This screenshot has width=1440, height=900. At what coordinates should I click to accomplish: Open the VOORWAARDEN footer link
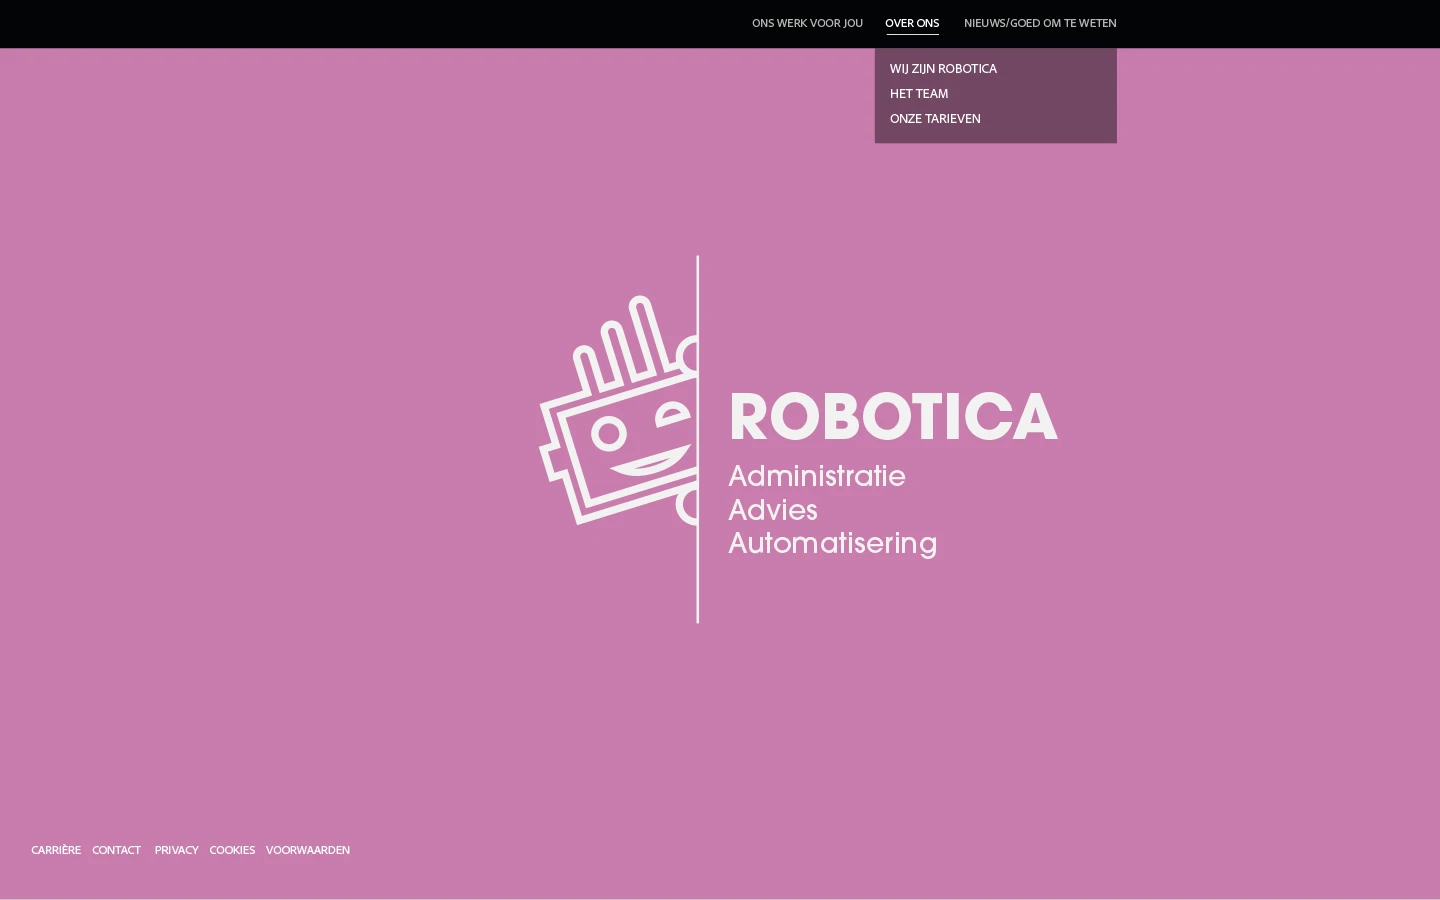[x=307, y=849]
